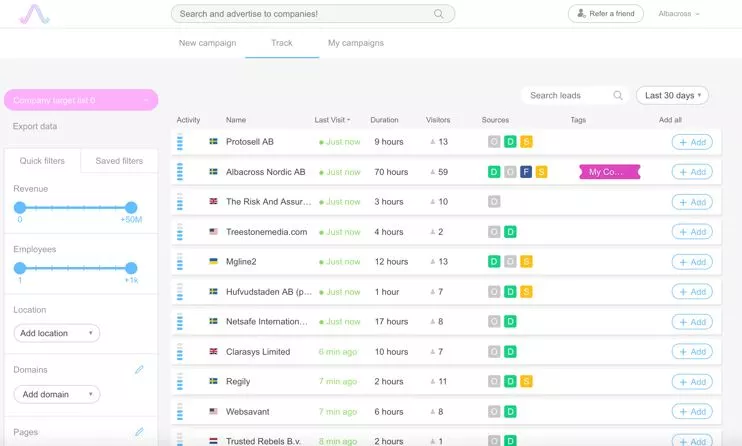Click green D source icon in Netsafe Internation row

[510, 321]
